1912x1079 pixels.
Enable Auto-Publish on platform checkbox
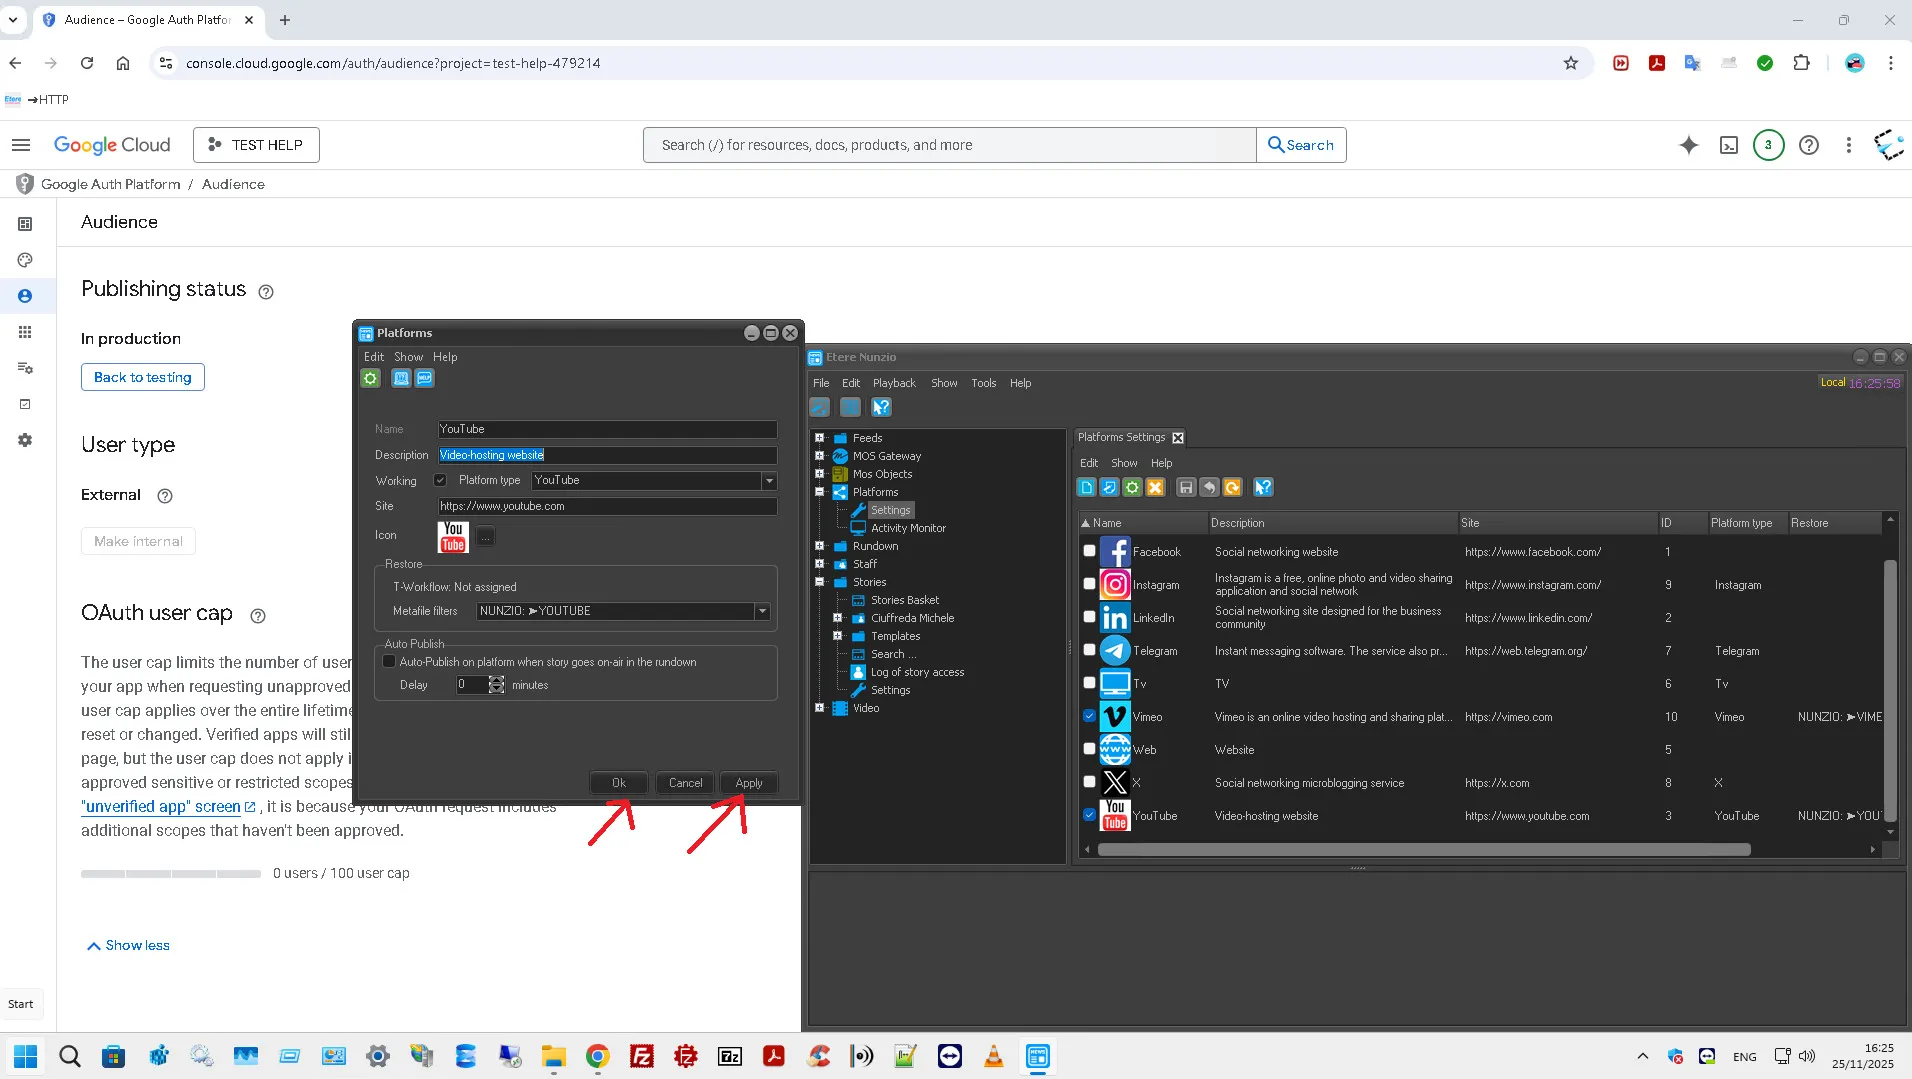[x=389, y=661]
